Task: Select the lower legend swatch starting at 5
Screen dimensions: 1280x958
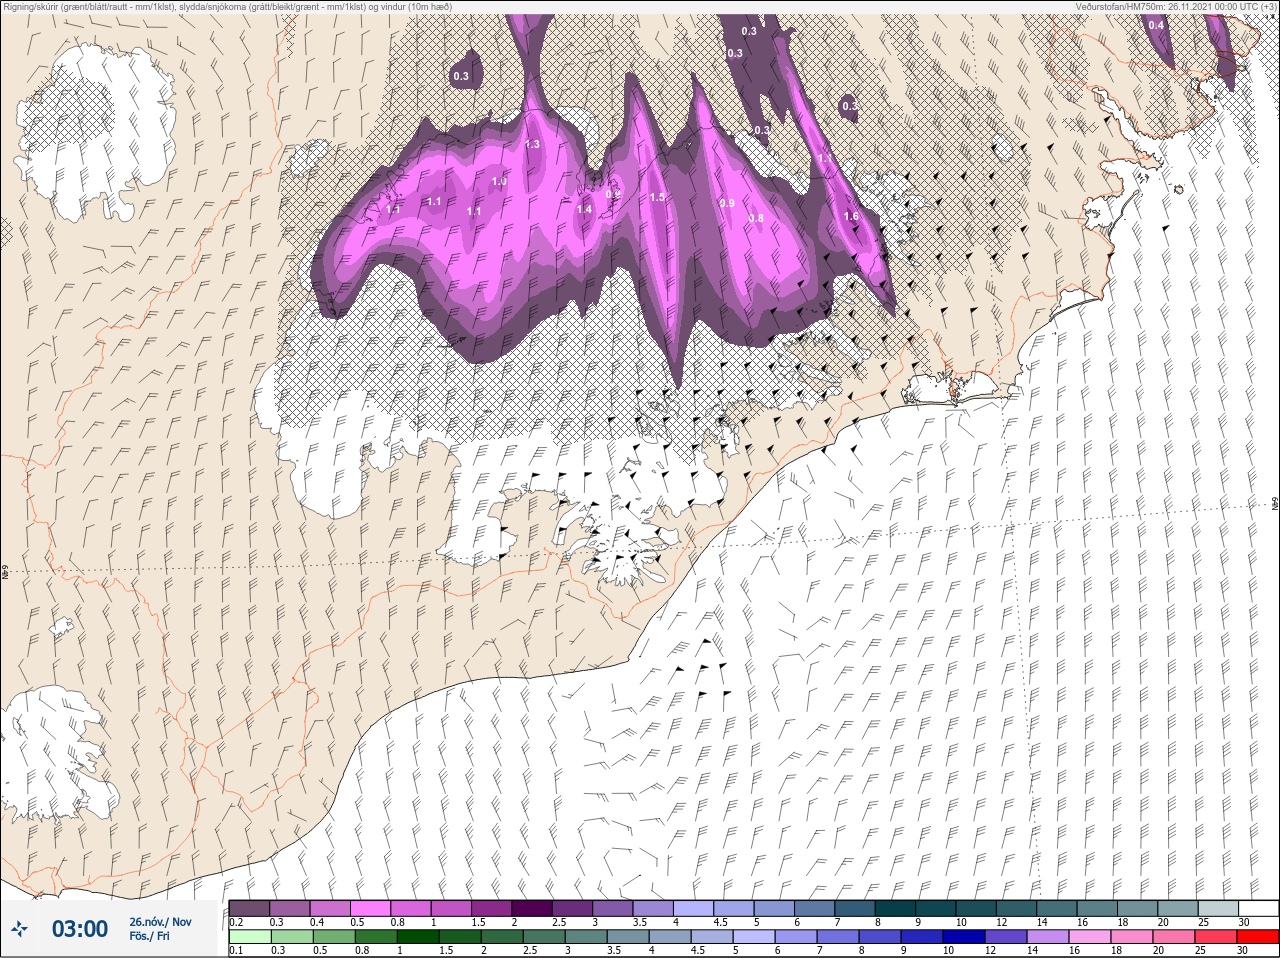Action: (x=754, y=937)
